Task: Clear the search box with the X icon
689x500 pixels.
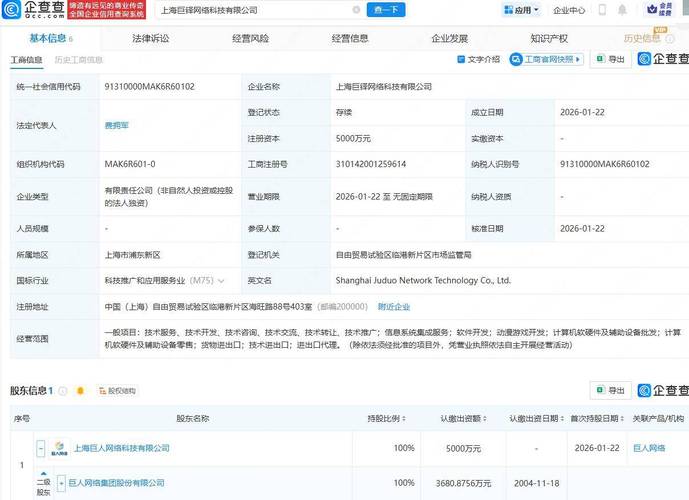Action: (356, 10)
